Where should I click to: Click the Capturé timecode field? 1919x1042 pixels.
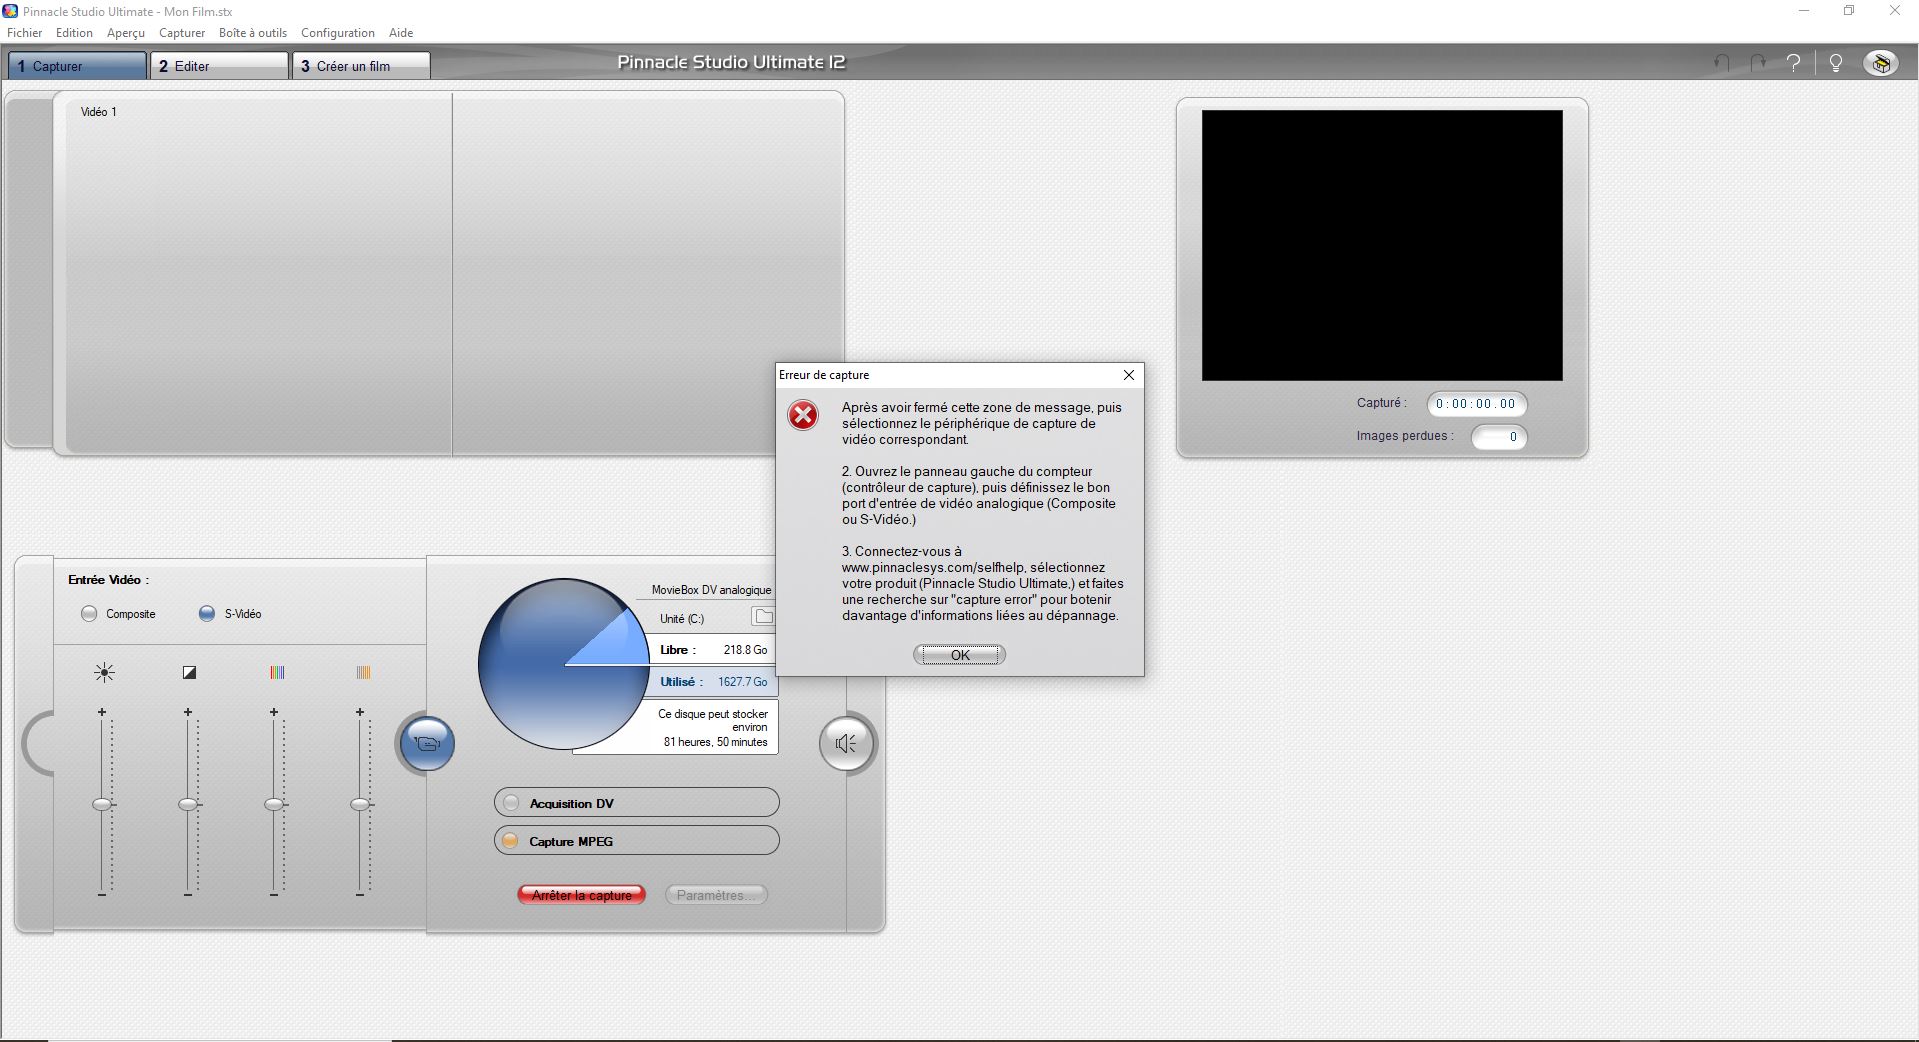coord(1477,404)
